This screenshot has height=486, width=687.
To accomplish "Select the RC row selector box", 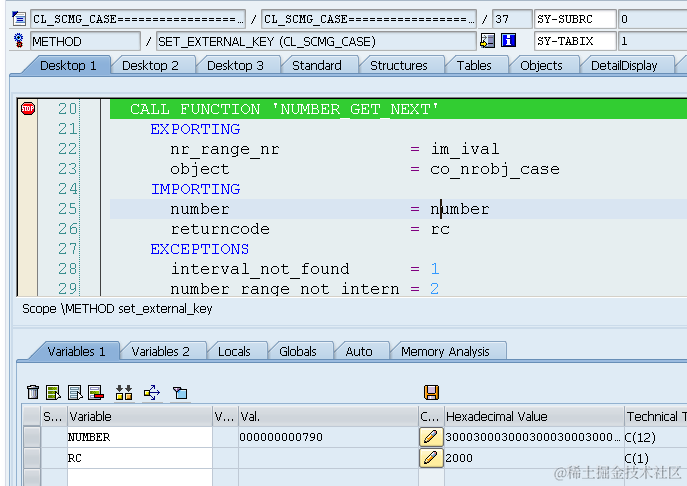I will coord(32,458).
